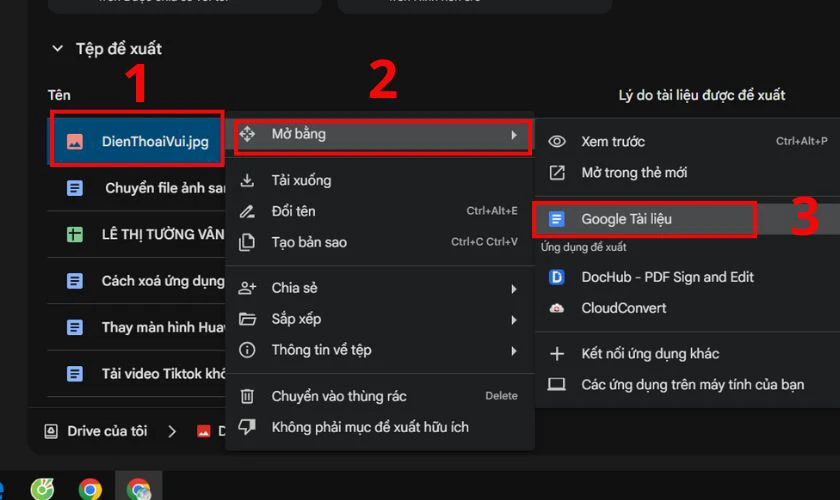Image resolution: width=840 pixels, height=500 pixels.
Task: Click the plus icon for connecting apps
Action: pos(557,354)
